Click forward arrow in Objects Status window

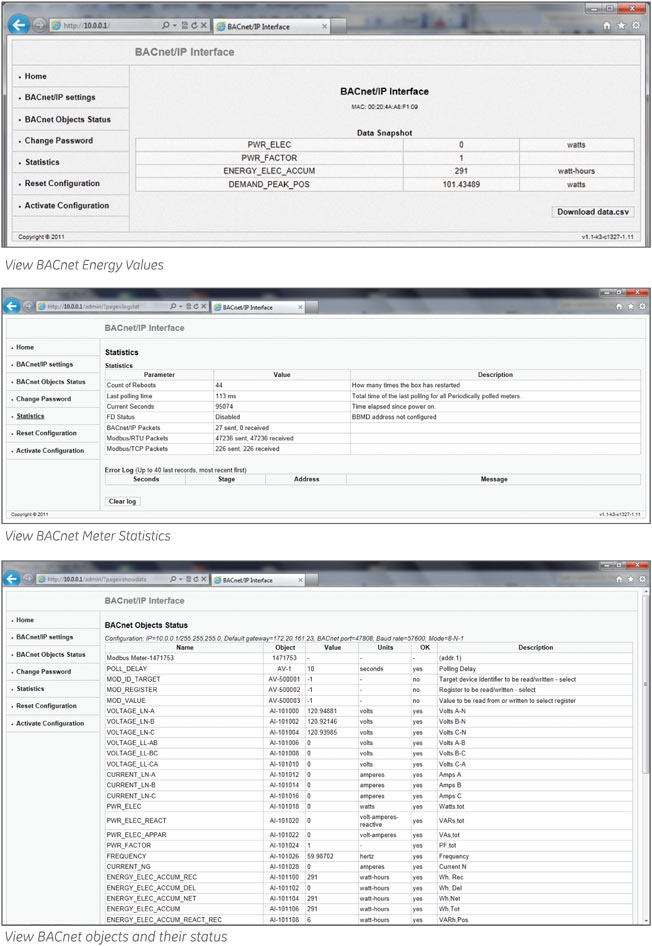coord(28,579)
